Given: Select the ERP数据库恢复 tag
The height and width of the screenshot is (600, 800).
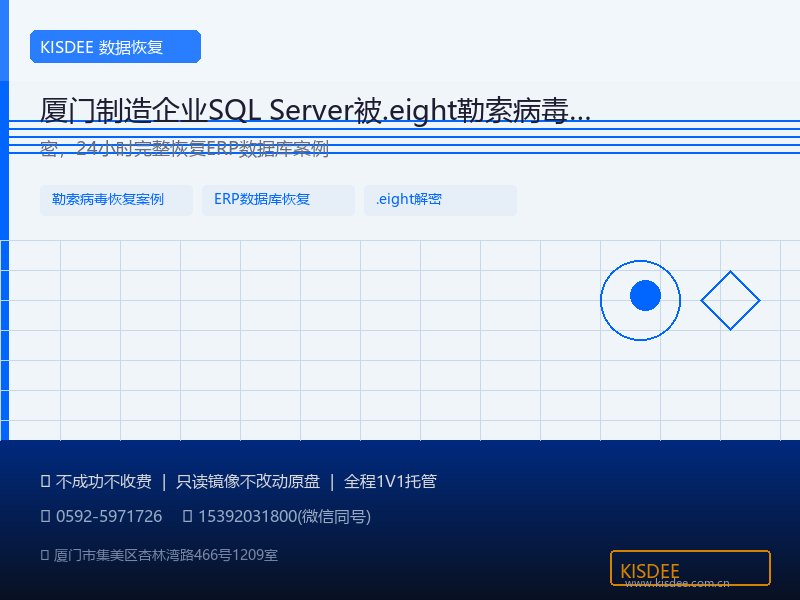Looking at the screenshot, I should [x=278, y=200].
